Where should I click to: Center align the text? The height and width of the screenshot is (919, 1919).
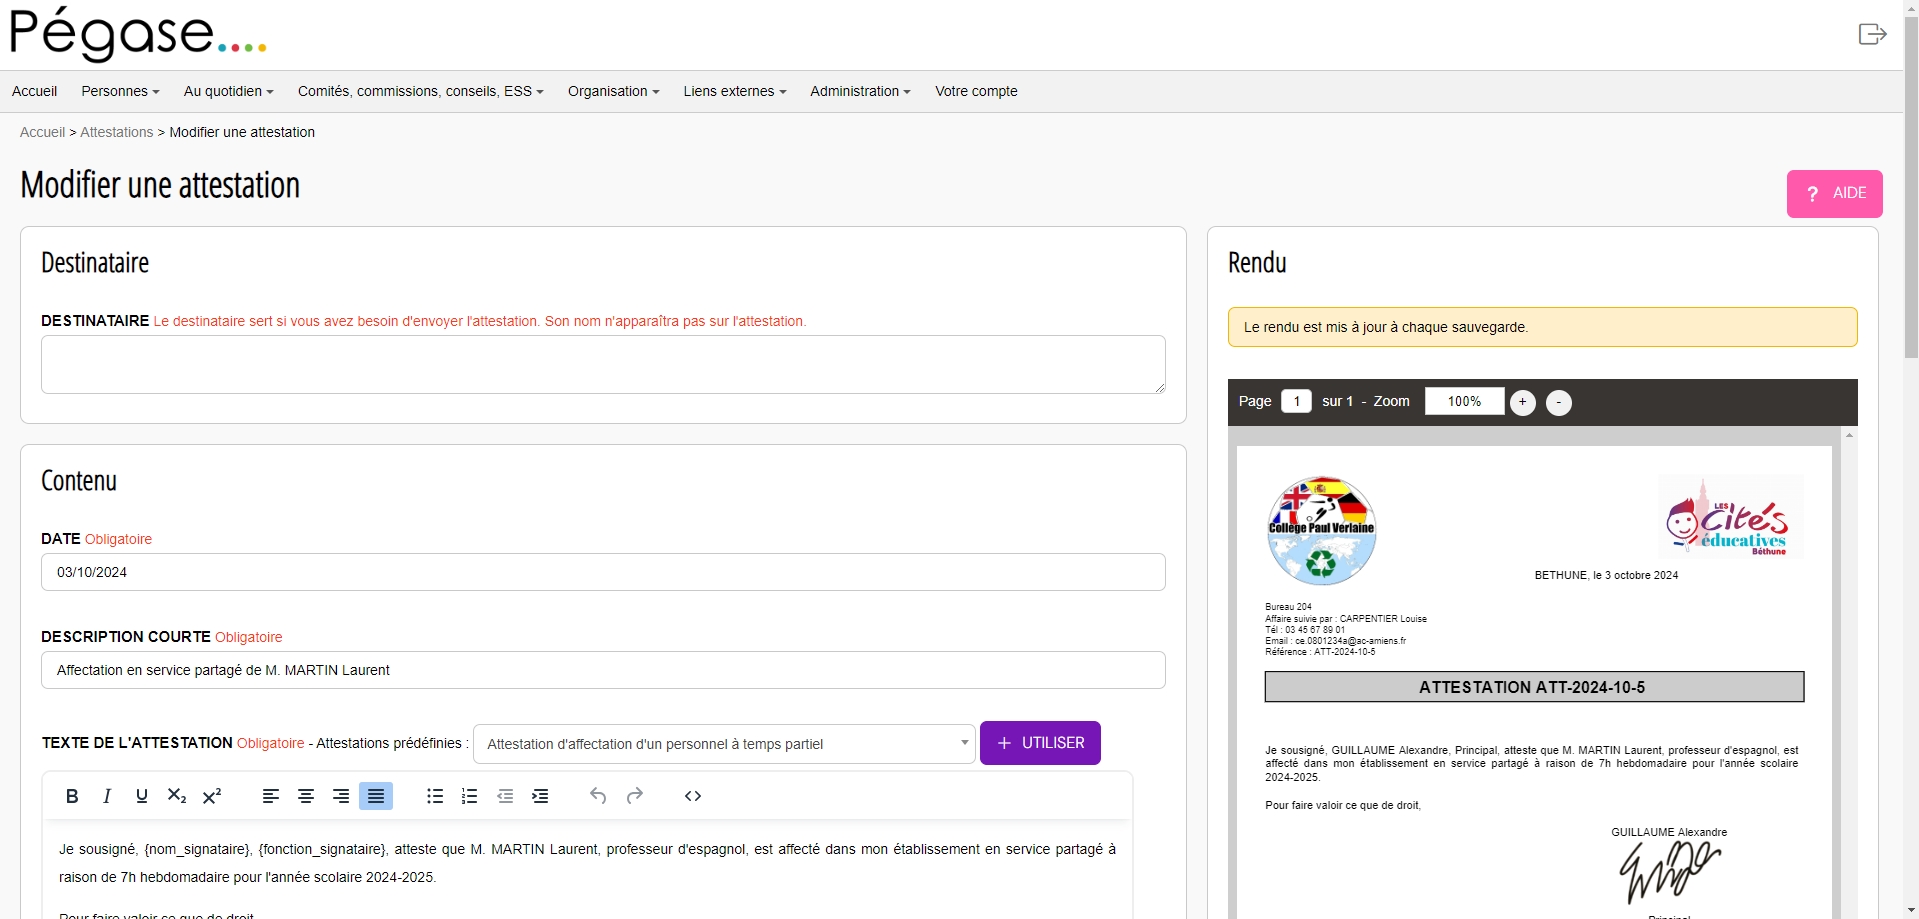306,796
